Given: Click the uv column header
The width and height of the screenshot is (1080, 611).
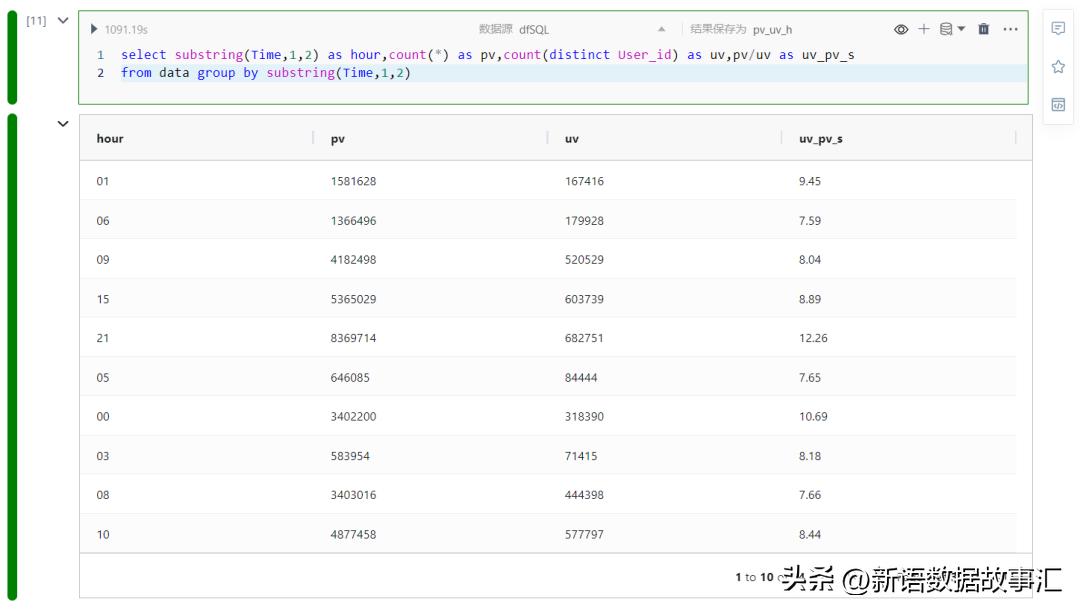Looking at the screenshot, I should [x=572, y=139].
